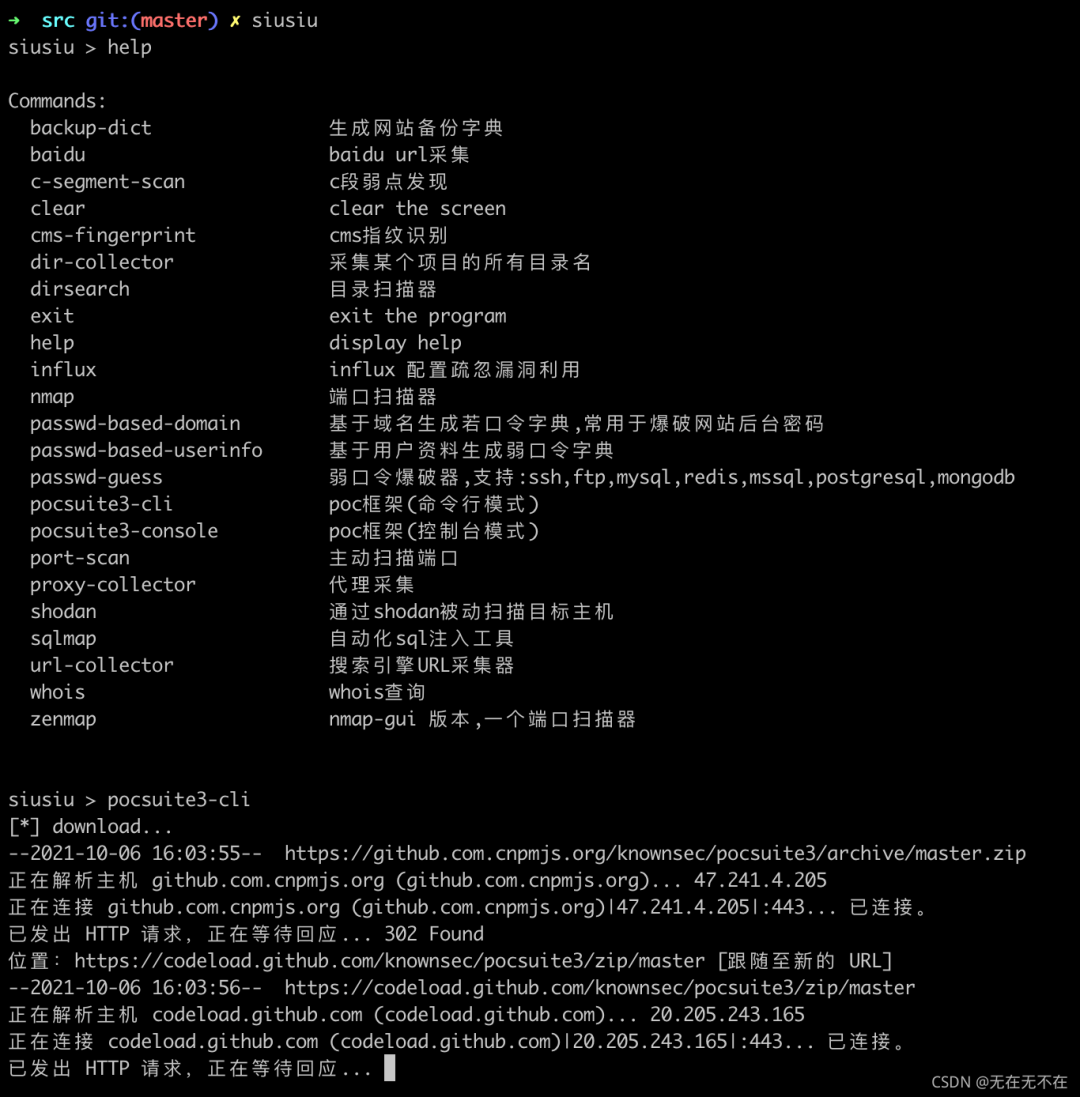Click the blinking terminal cursor block
Screen dimensions: 1080x1097
(x=390, y=1068)
